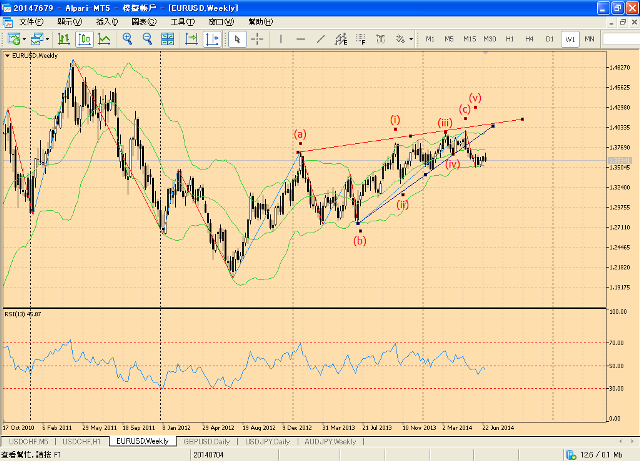The image size is (640, 461).
Task: Switch to M15 timeframe
Action: click(469, 39)
